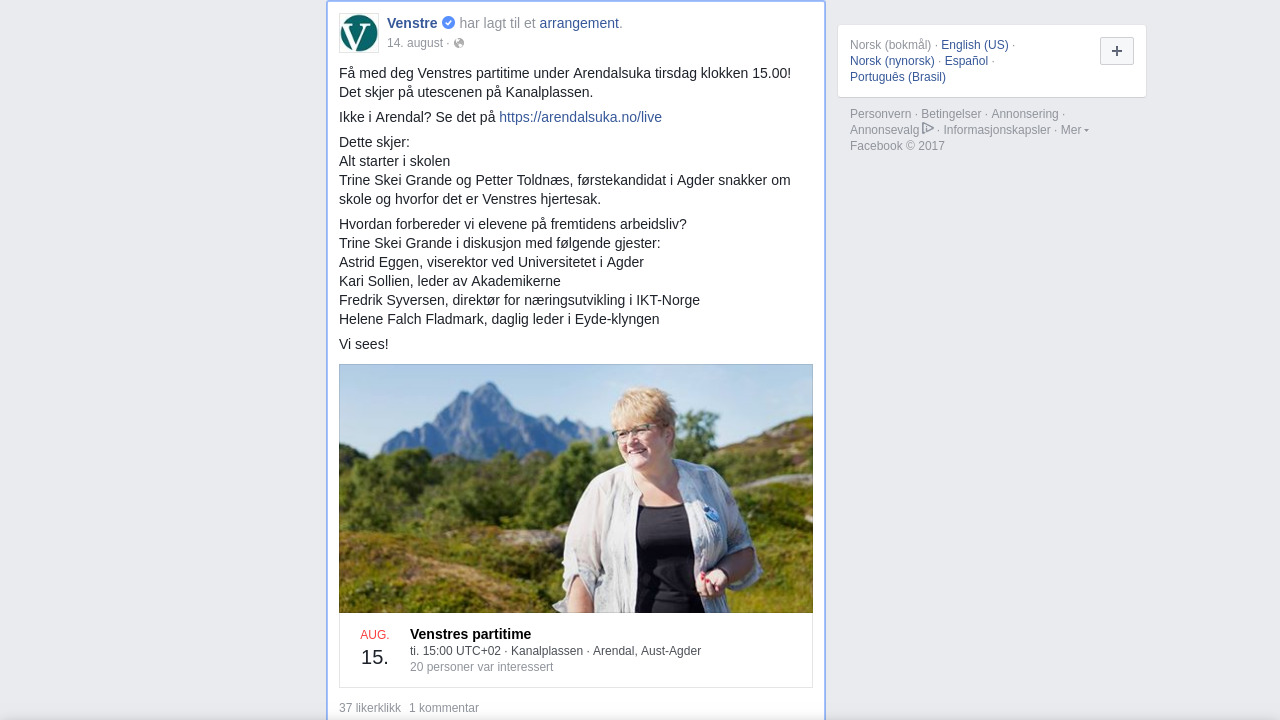Open the 14. august timestamp link
Screen dimensions: 1280x720
click(x=415, y=43)
